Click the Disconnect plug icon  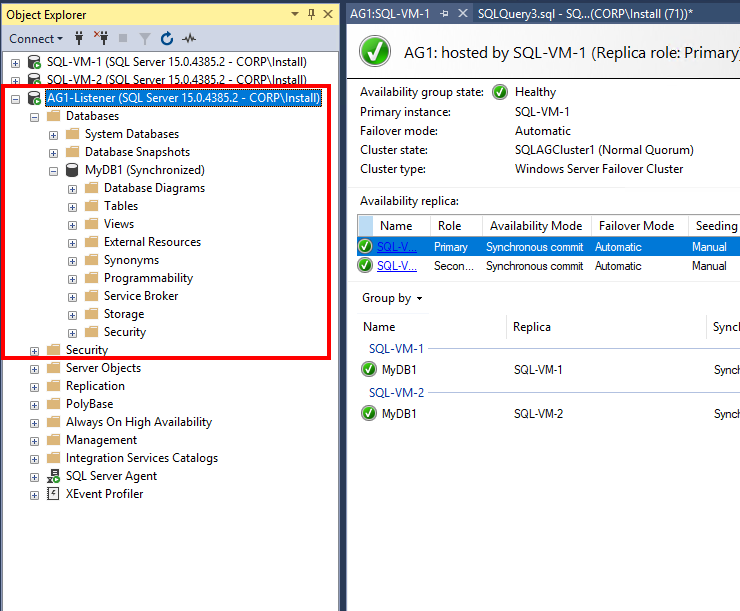pos(101,38)
